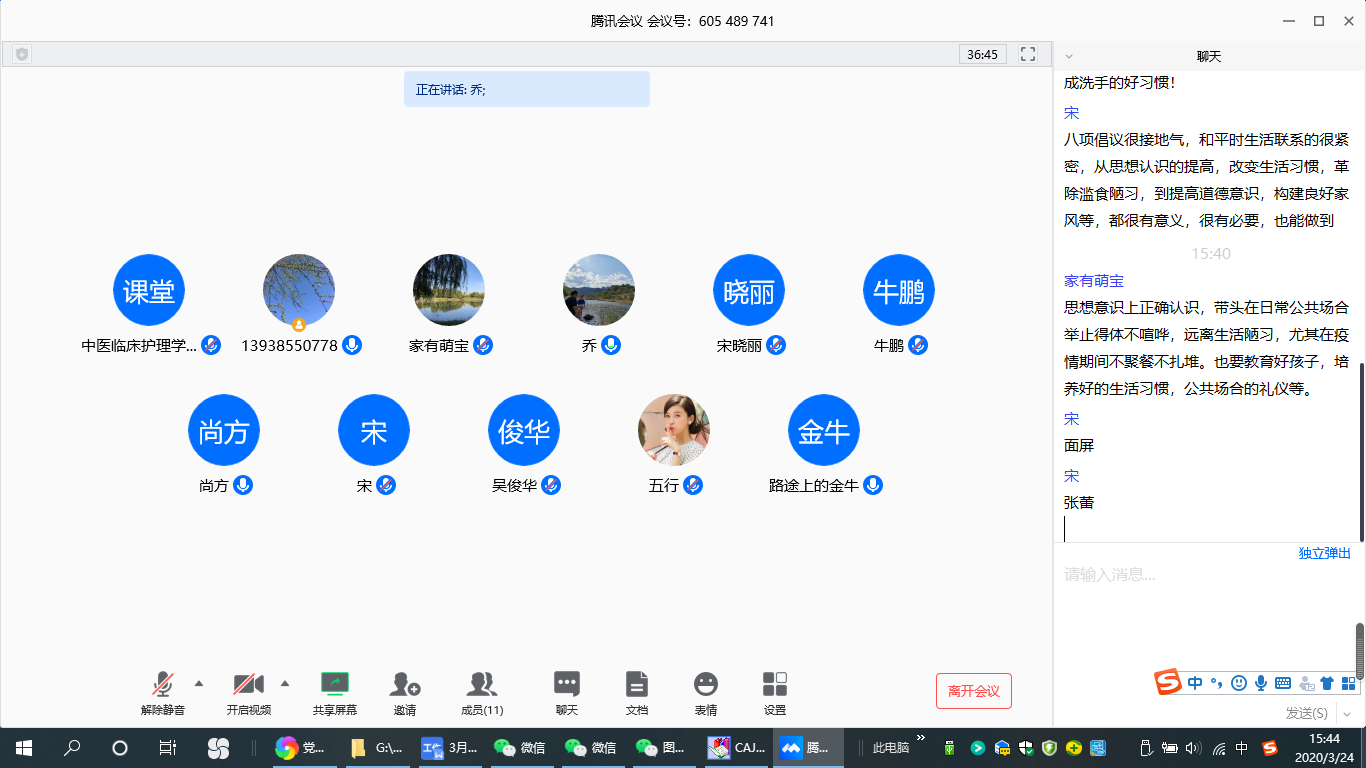The height and width of the screenshot is (768, 1366).
Task: Click the 邀请 invite icon
Action: click(404, 685)
